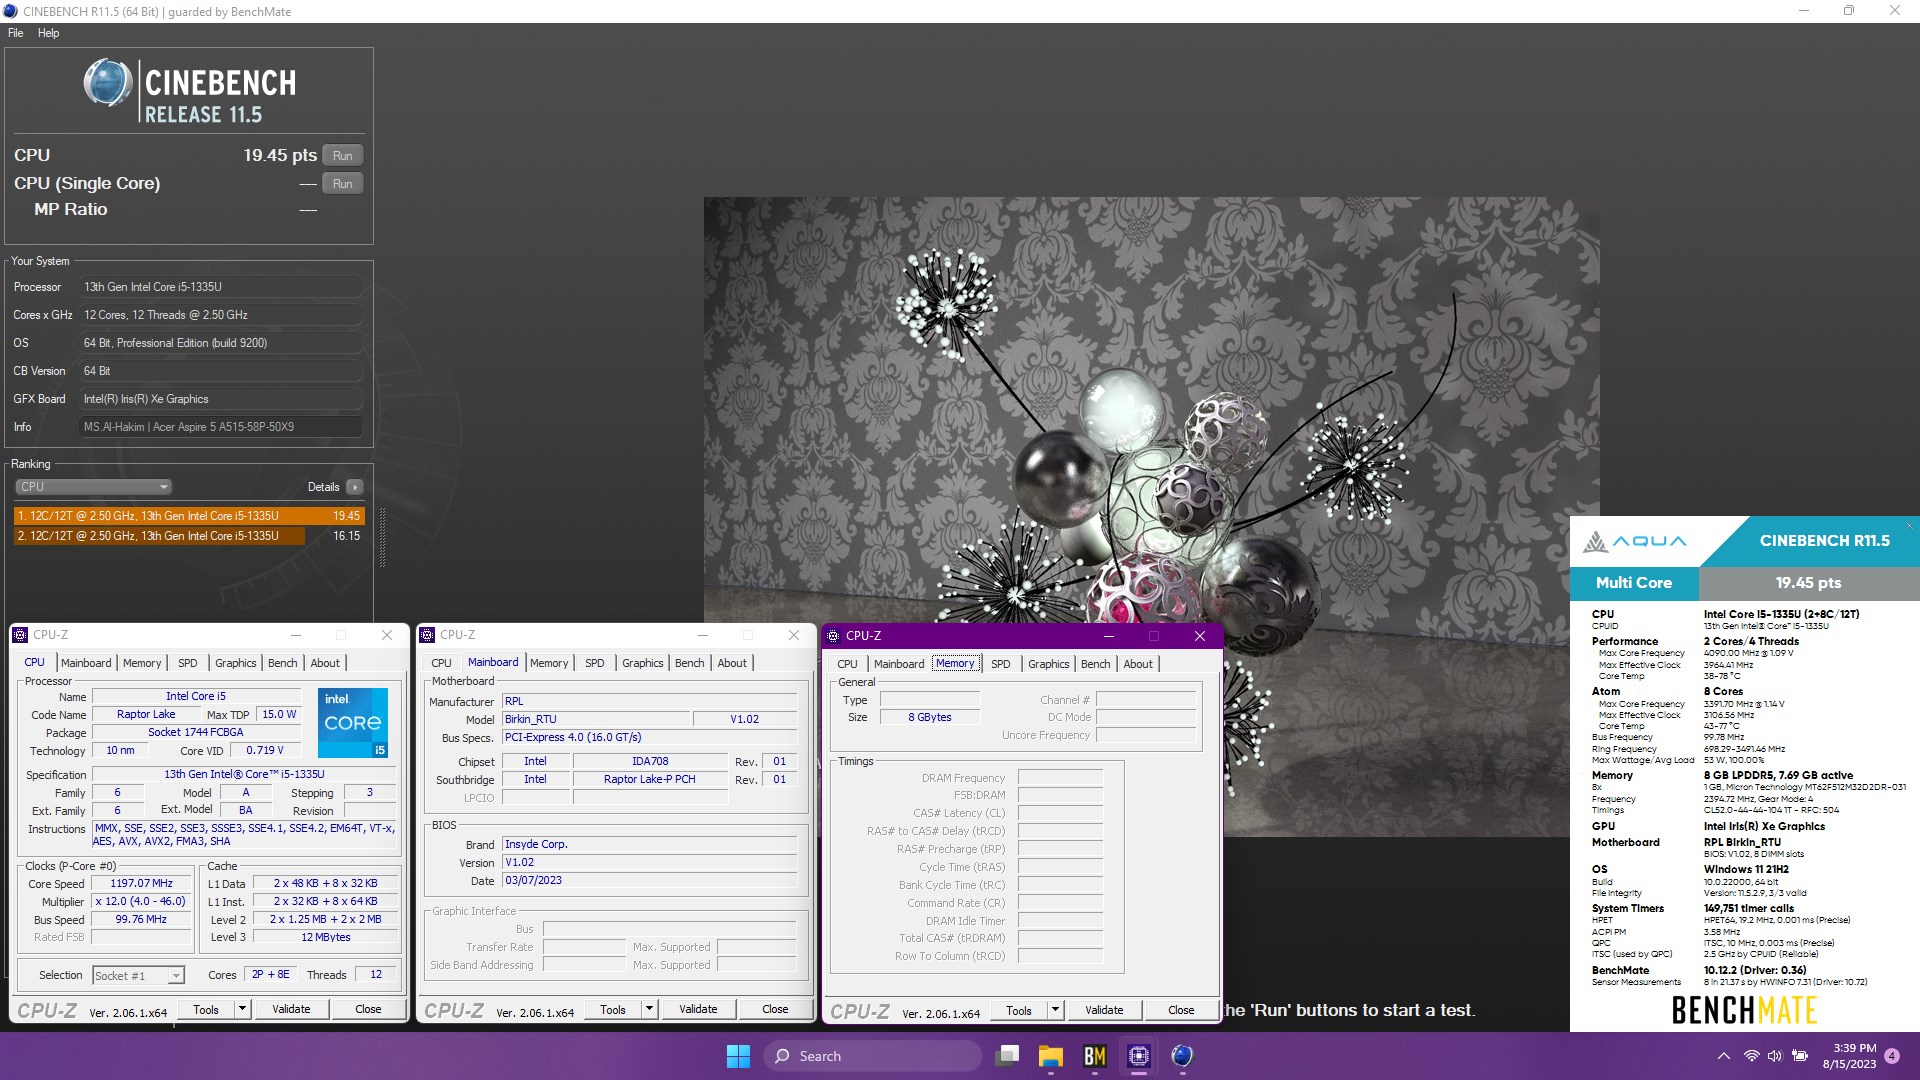Run the CPU multi-core benchmark
This screenshot has width=1920, height=1080.
343,156
